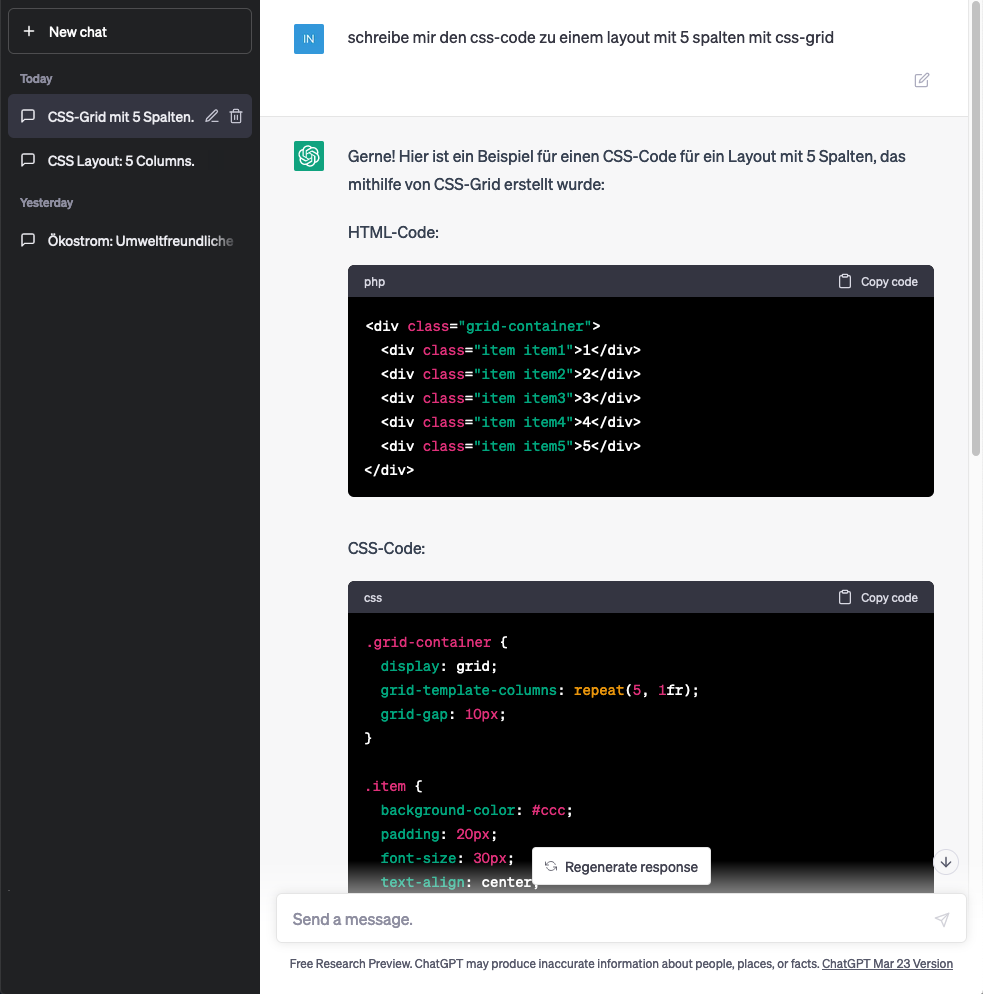Open the Ökostrom conversation from Yesterday

(140, 240)
